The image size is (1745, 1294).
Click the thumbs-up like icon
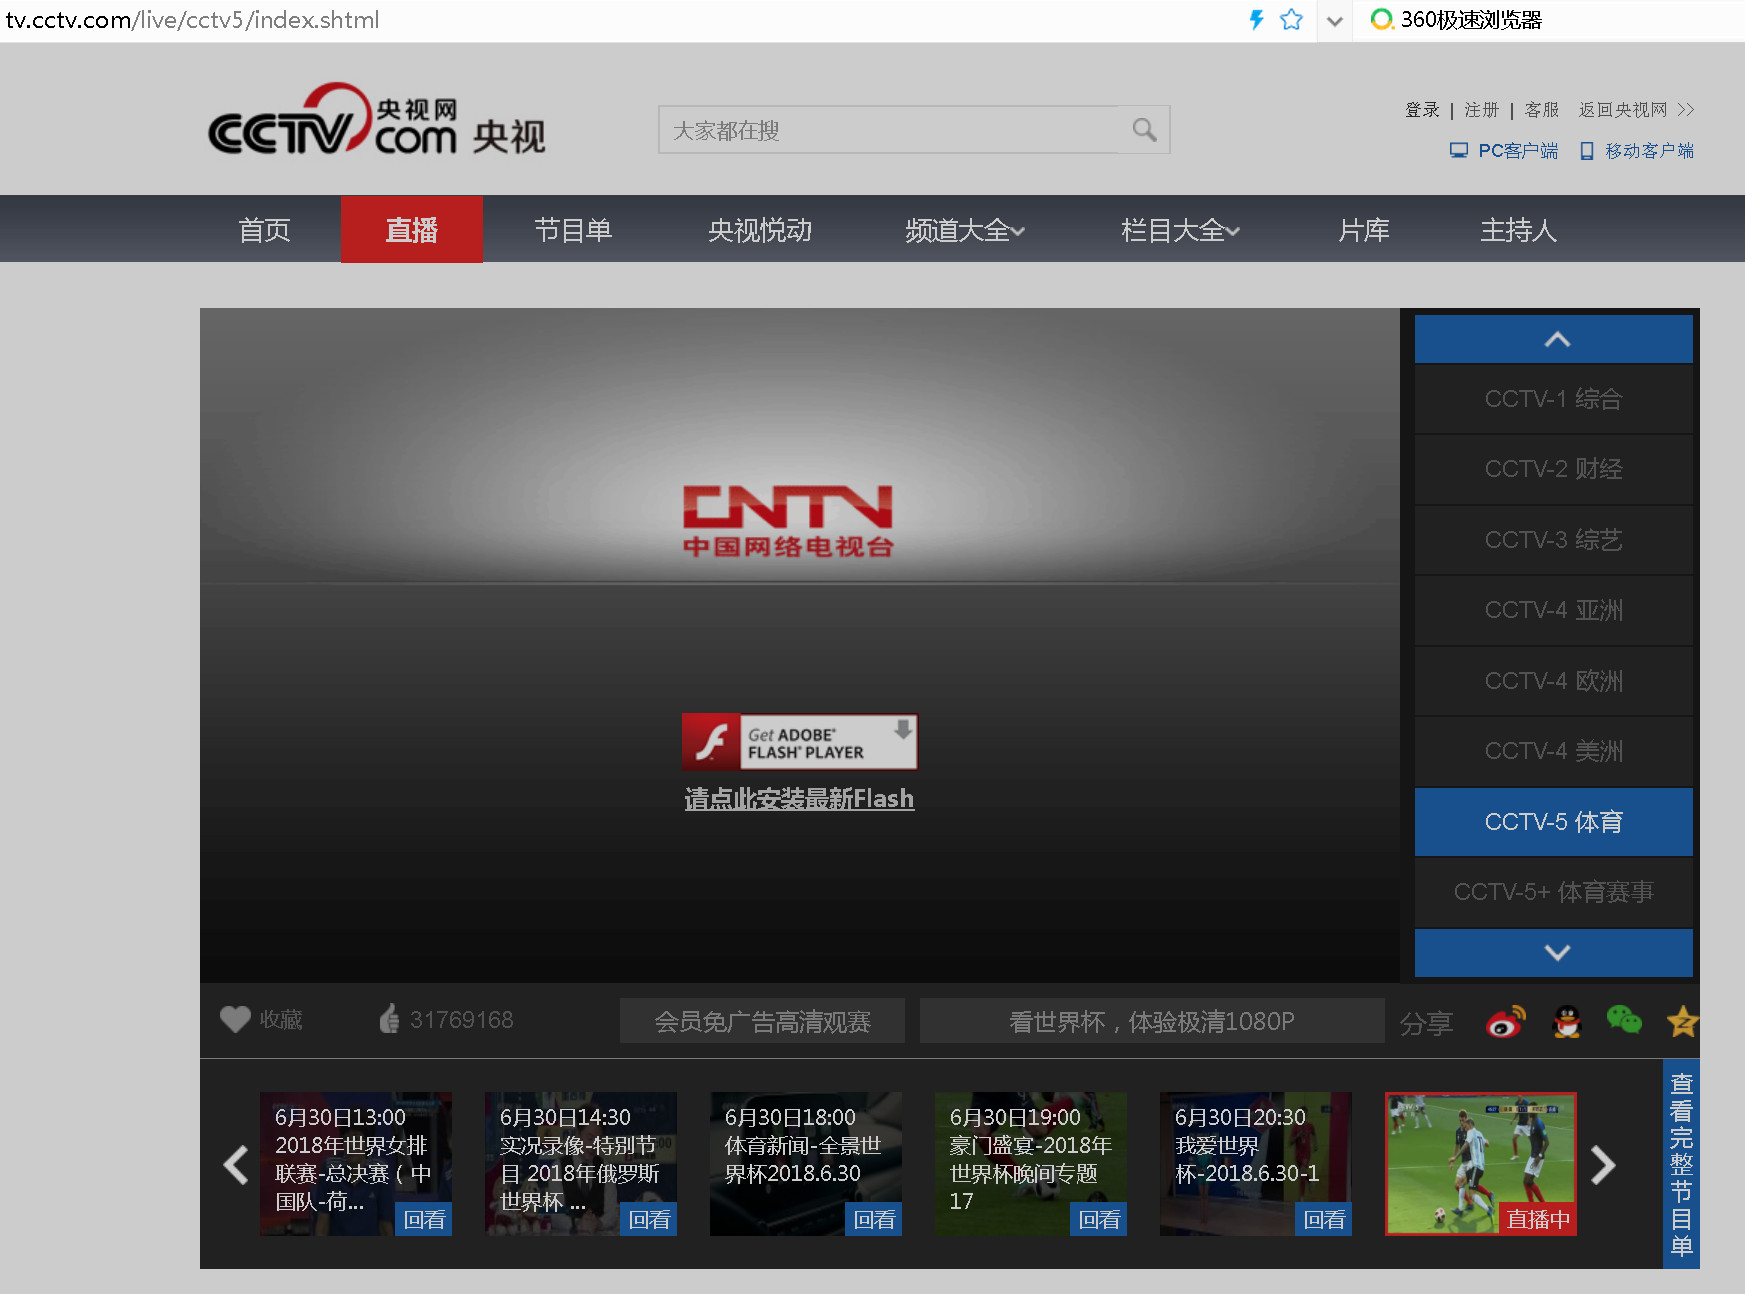click(x=389, y=1019)
